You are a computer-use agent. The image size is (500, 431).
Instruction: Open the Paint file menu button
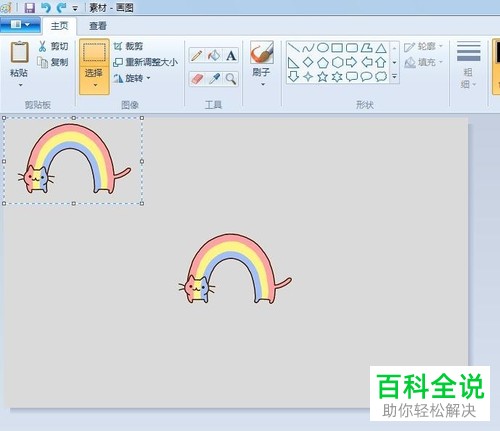click(x=20, y=25)
